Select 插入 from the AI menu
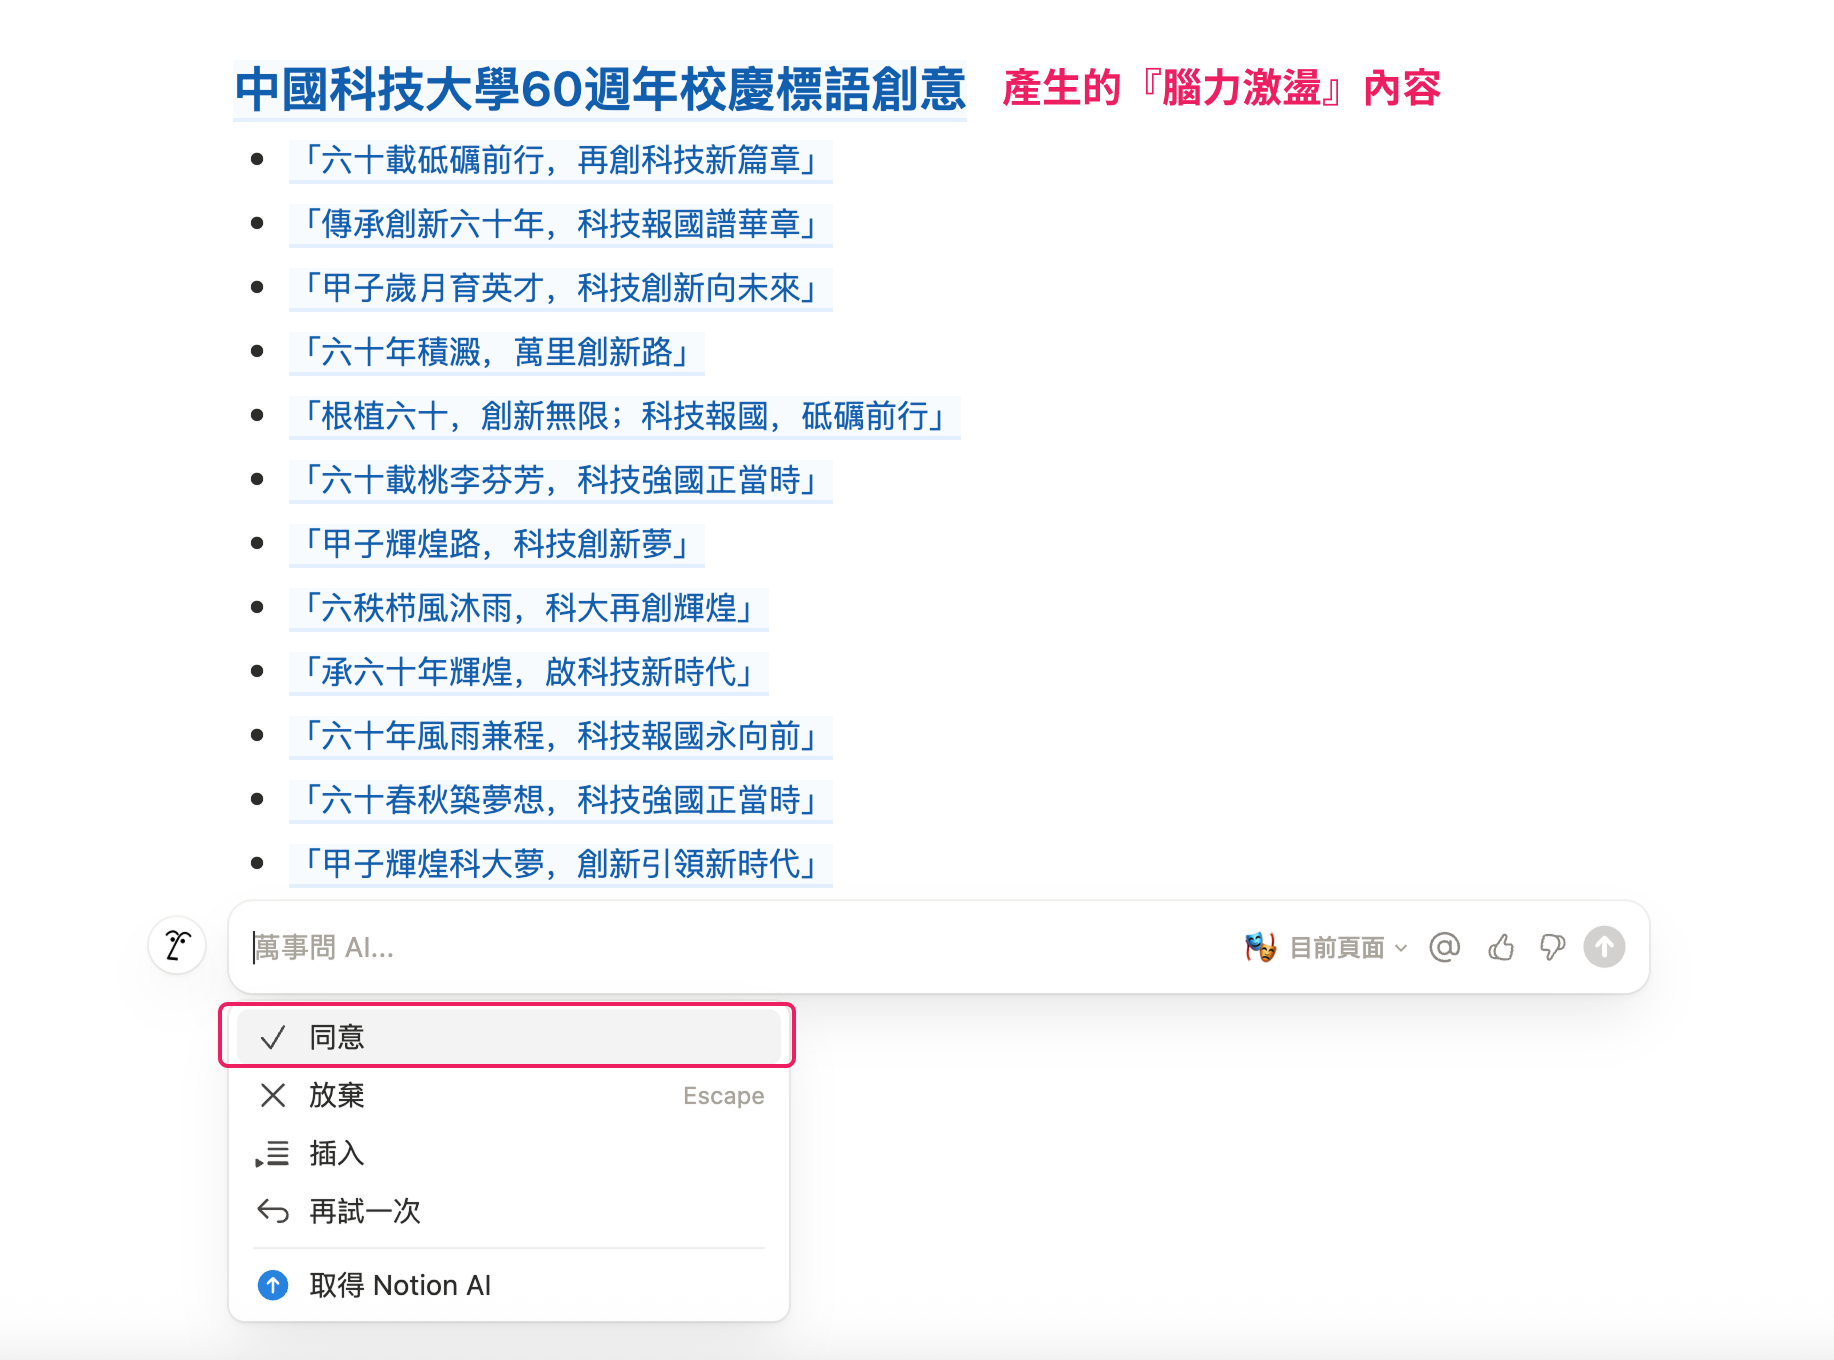The height and width of the screenshot is (1360, 1834). (x=337, y=1154)
